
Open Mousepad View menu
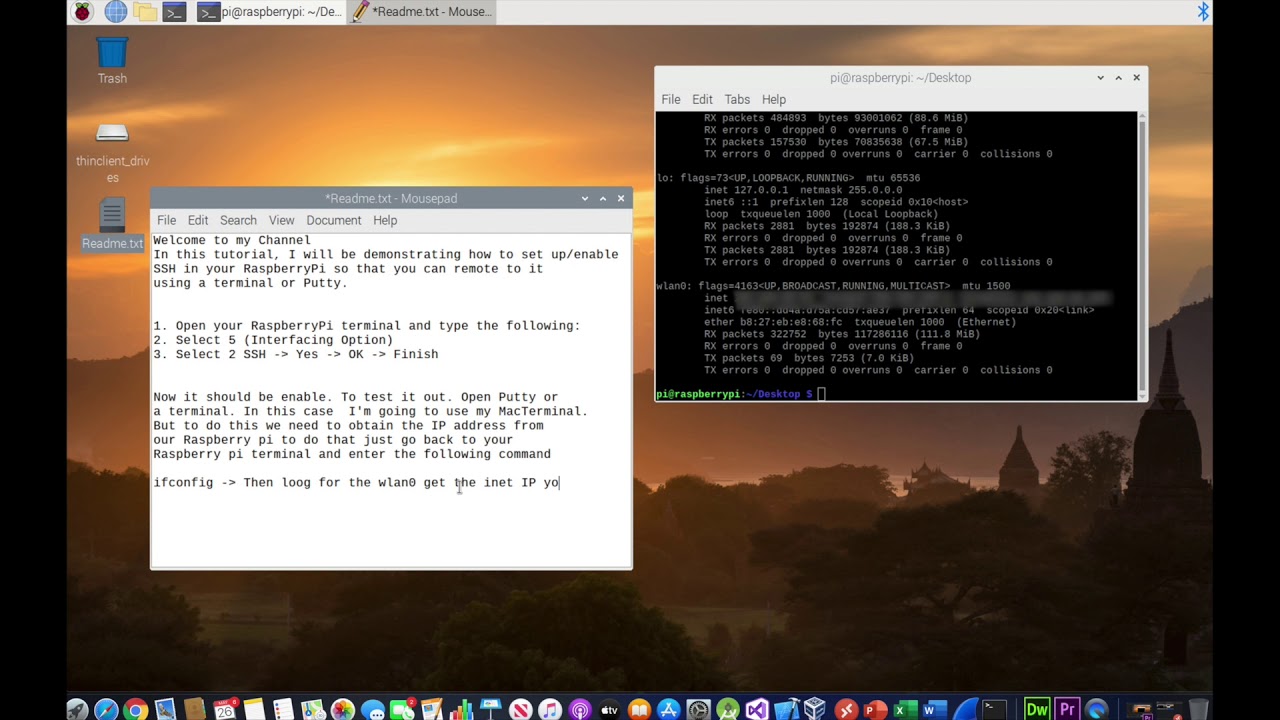tap(281, 220)
